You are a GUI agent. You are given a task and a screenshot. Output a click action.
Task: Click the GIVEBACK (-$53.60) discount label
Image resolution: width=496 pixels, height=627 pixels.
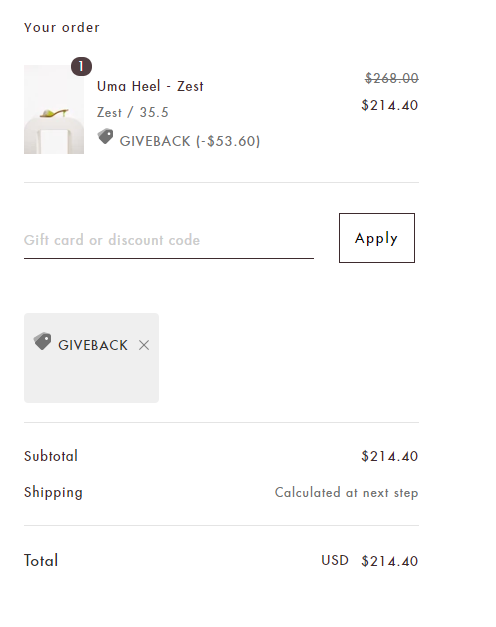tap(190, 141)
